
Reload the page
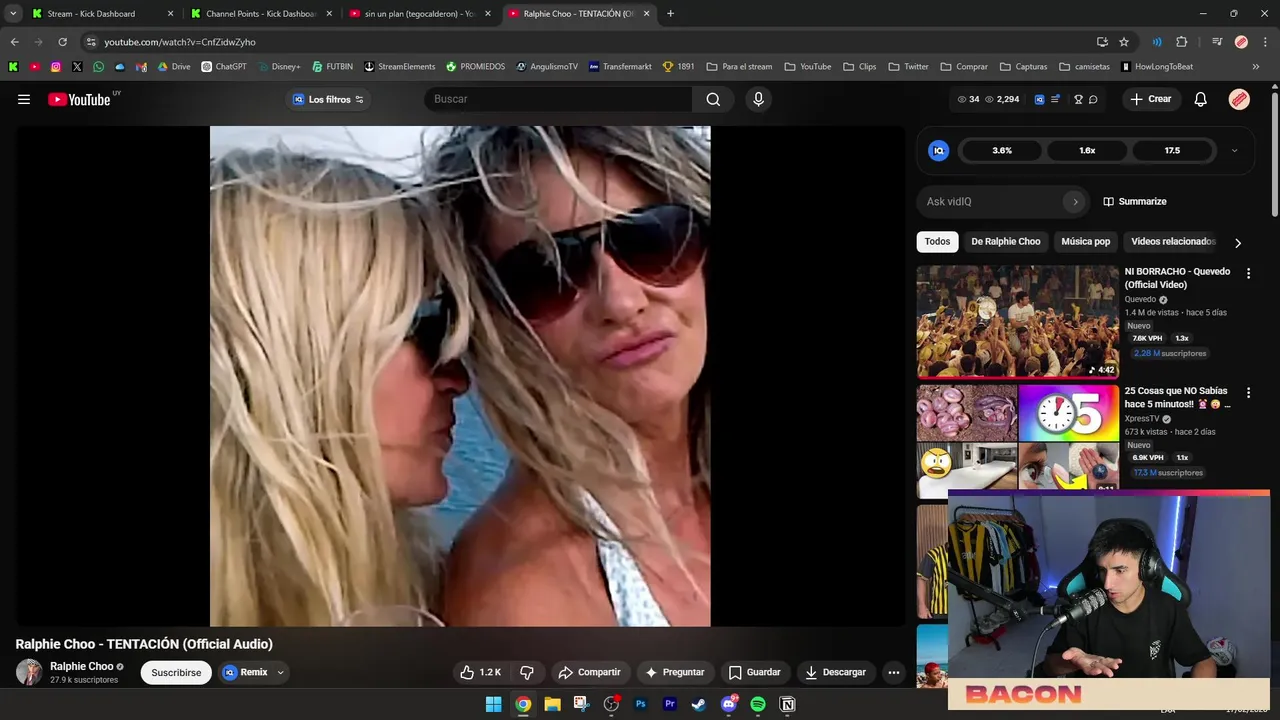coord(62,42)
